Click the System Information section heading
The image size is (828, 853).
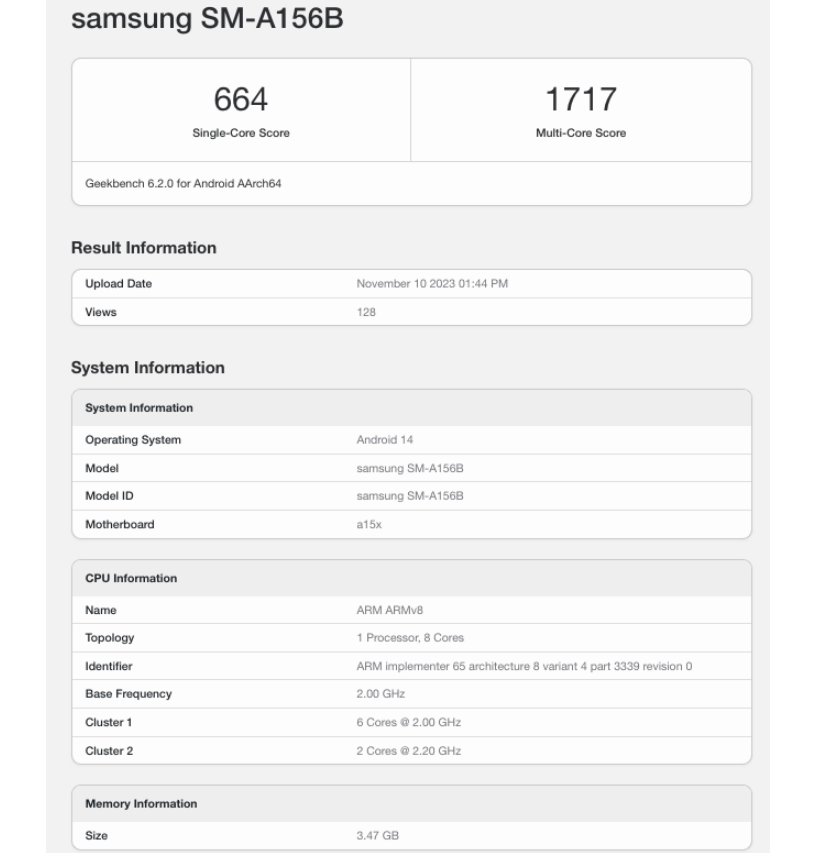147,368
